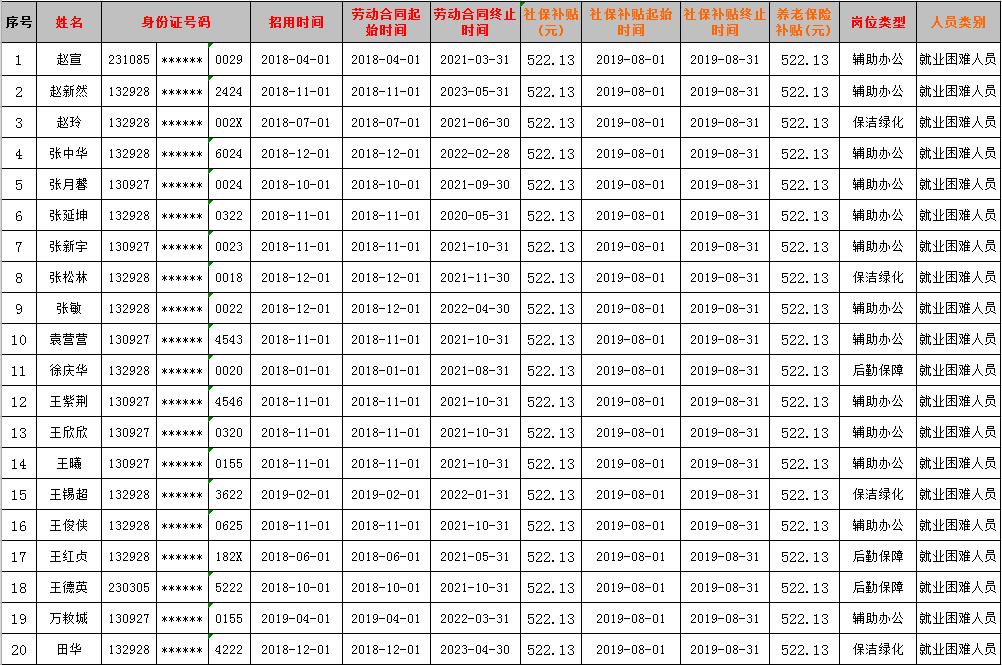Click the 岗位类型 column header
This screenshot has height=665, width=1002.
point(877,21)
